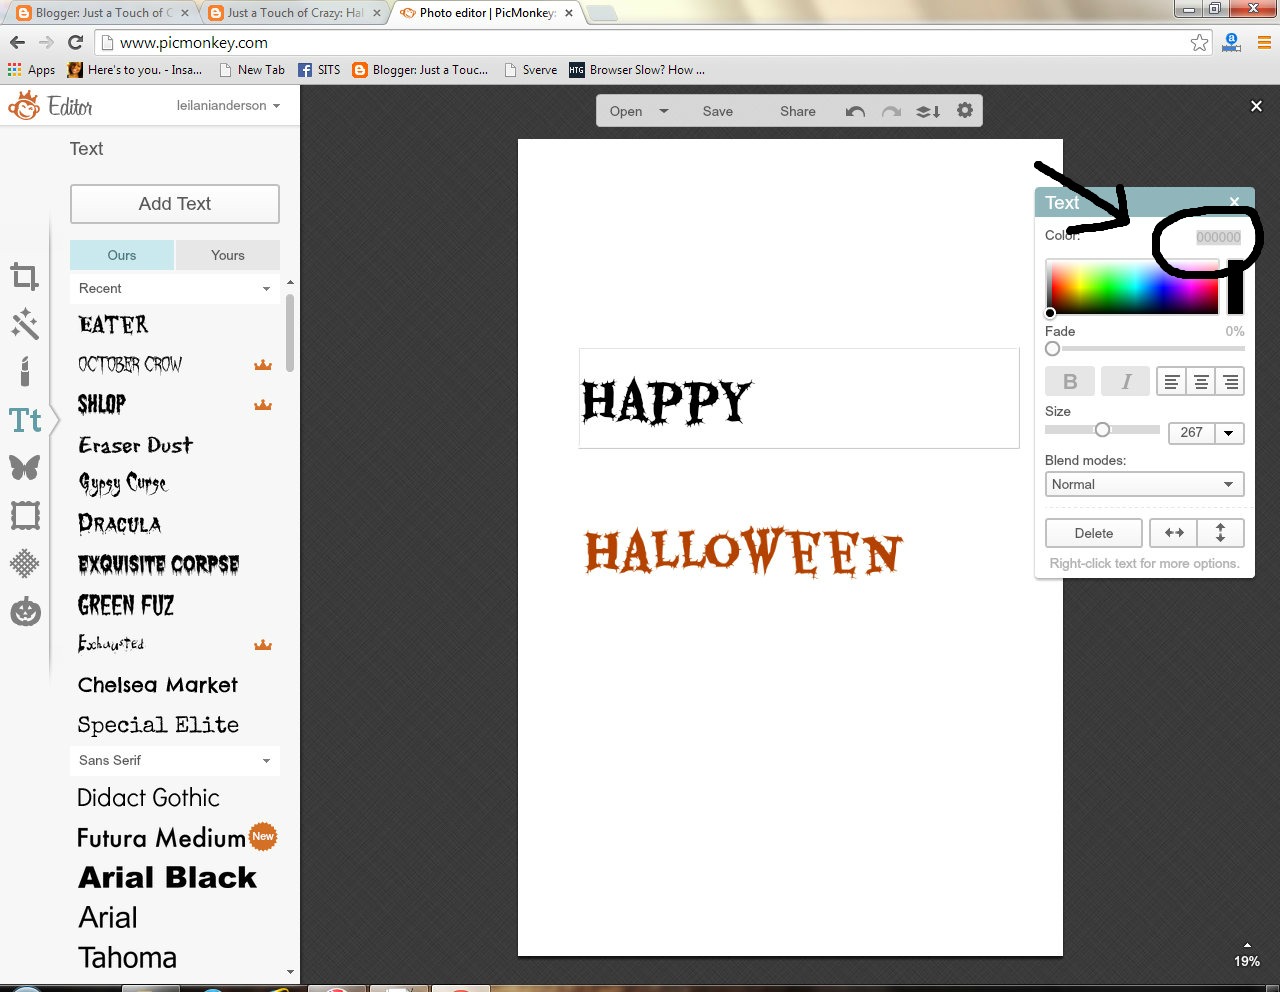Click the layers flatten icon
Image resolution: width=1280 pixels, height=992 pixels.
(928, 111)
